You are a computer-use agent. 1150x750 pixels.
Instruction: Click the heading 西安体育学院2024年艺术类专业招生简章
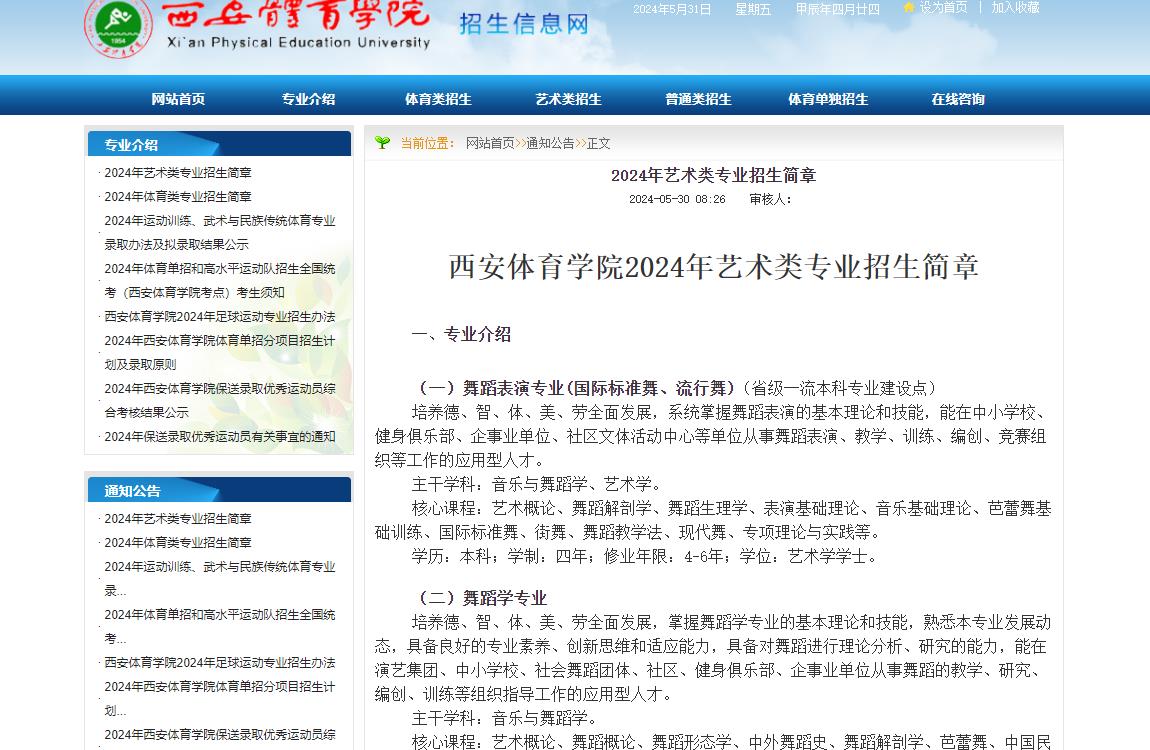click(714, 267)
